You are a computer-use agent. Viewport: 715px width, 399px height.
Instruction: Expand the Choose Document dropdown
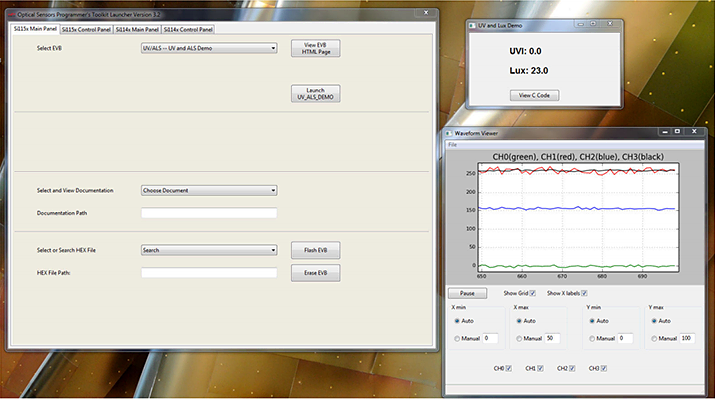coord(209,190)
